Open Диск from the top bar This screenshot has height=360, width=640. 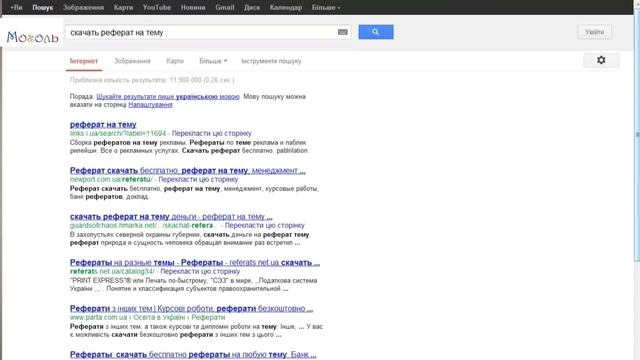click(252, 7)
